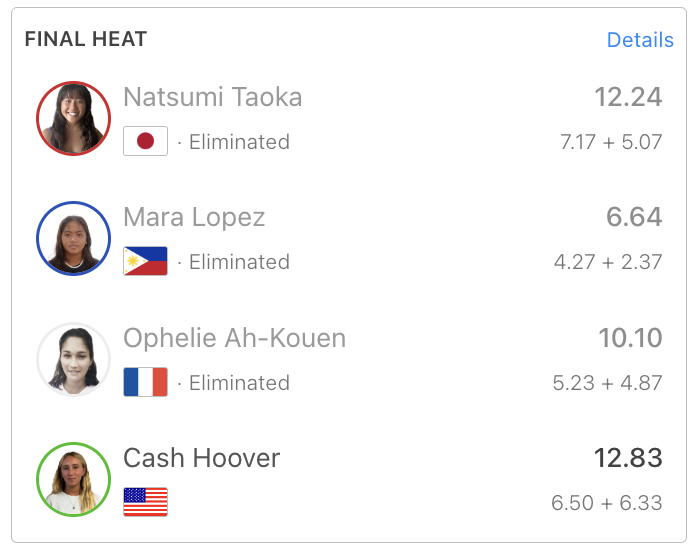The height and width of the screenshot is (552, 694).
Task: Select the Natsumi Taoka name
Action: pyautogui.click(x=212, y=97)
